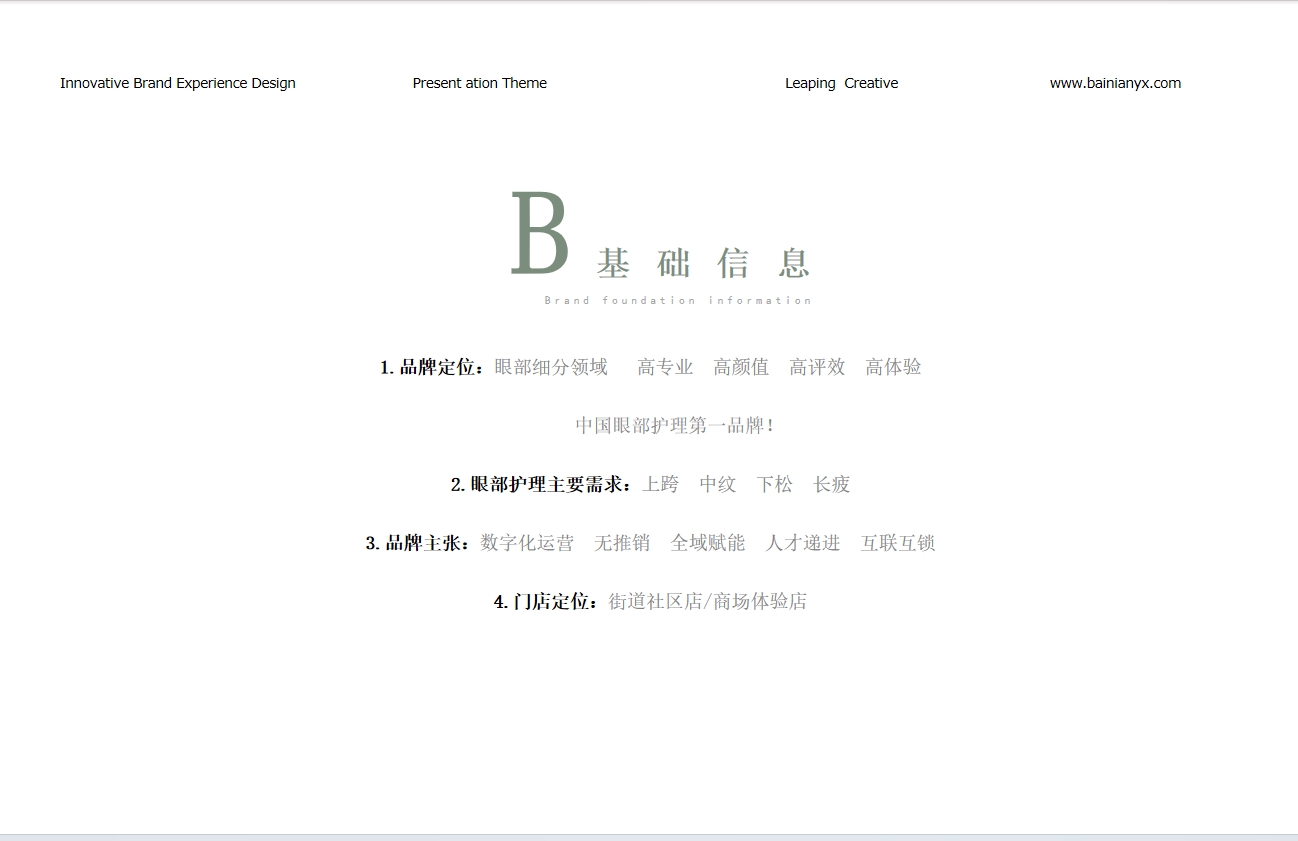The image size is (1298, 841).
Task: Click the "Brand foundation information" subtitle
Action: click(x=678, y=300)
